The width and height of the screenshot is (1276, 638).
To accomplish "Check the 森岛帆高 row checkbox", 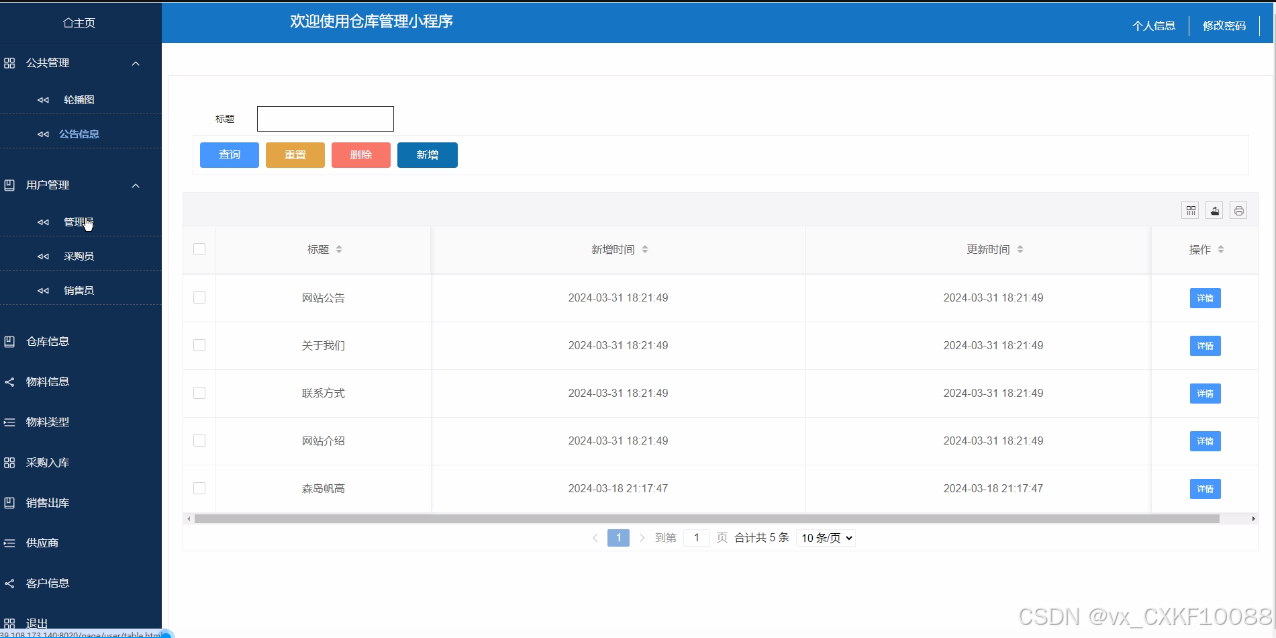I will click(199, 488).
